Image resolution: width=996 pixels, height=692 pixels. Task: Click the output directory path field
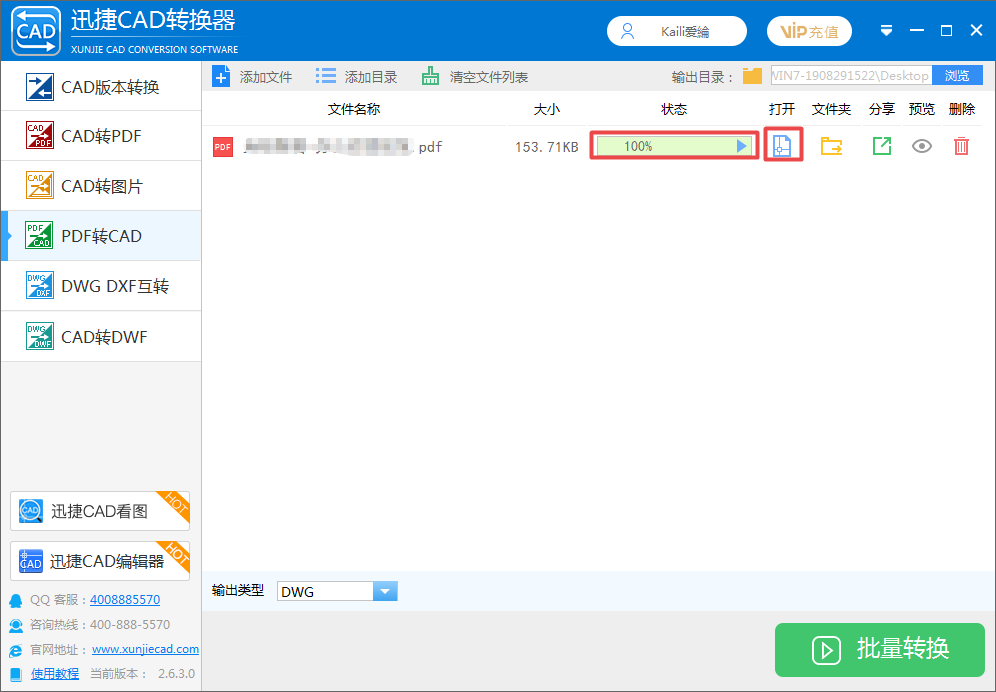click(x=851, y=76)
